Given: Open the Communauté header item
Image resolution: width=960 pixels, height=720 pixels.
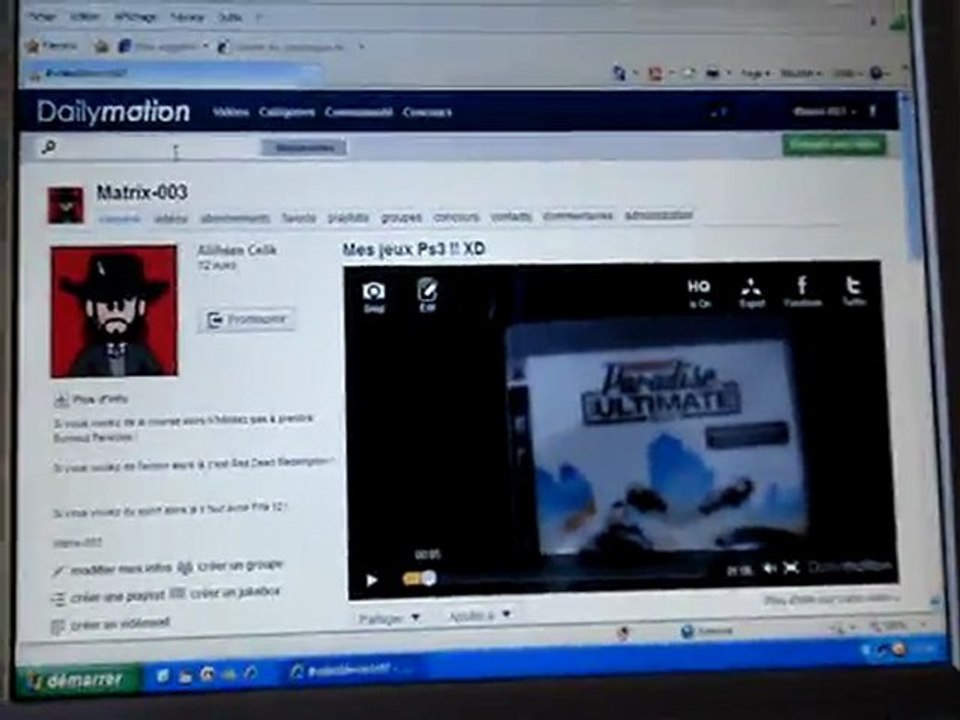Looking at the screenshot, I should [x=359, y=112].
